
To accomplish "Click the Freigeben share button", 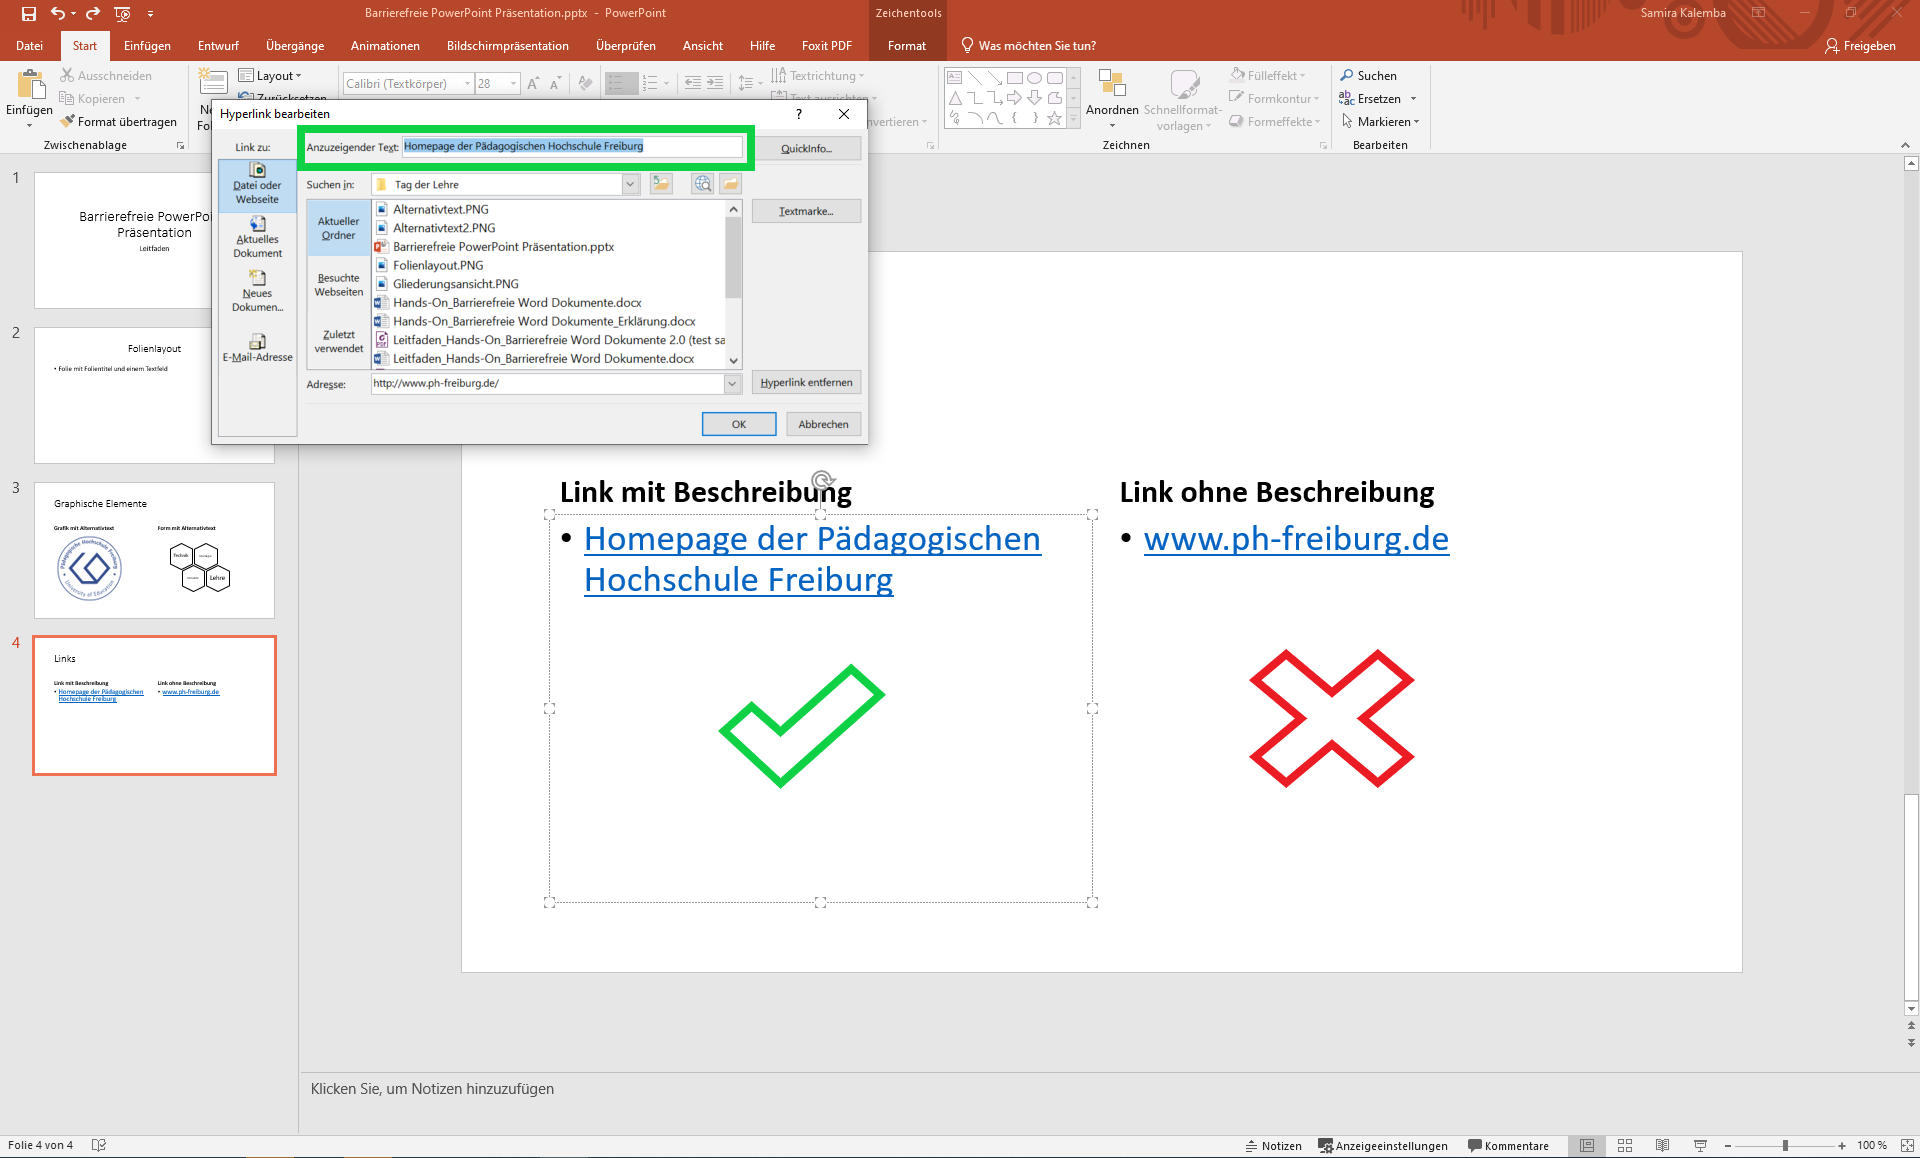I will pyautogui.click(x=1860, y=46).
